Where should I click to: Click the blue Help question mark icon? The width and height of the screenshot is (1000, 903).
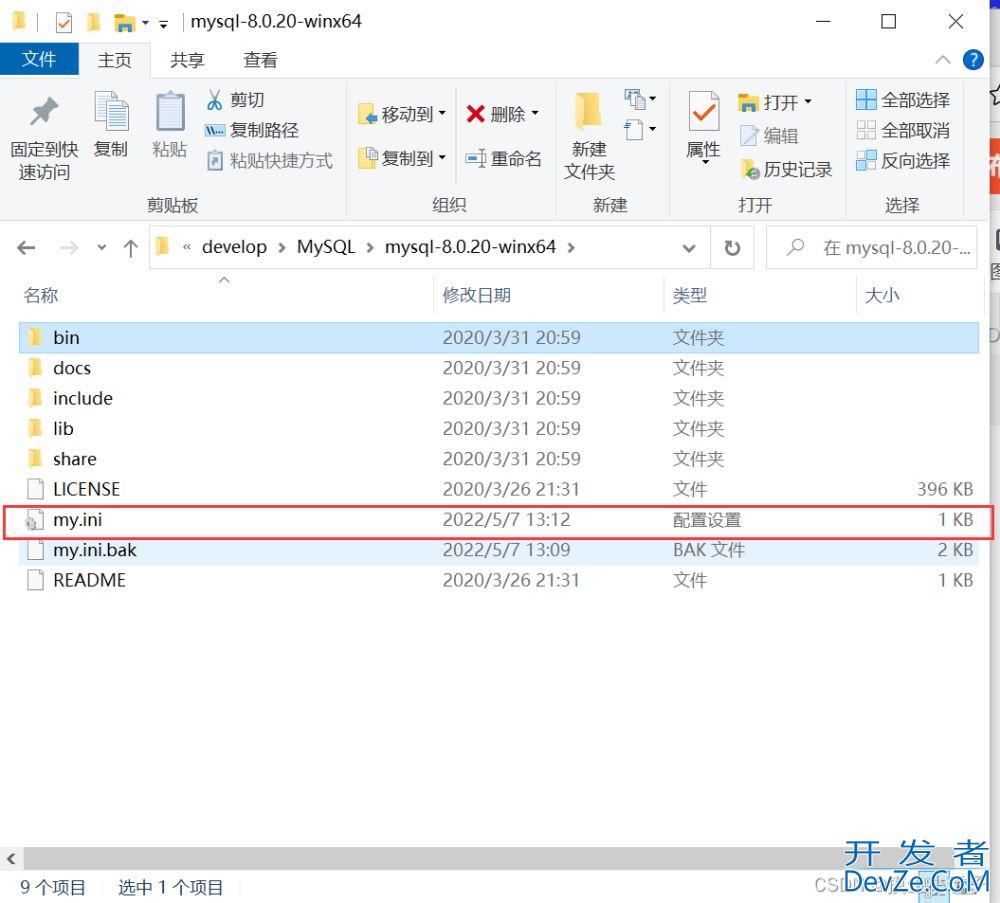coord(973,60)
